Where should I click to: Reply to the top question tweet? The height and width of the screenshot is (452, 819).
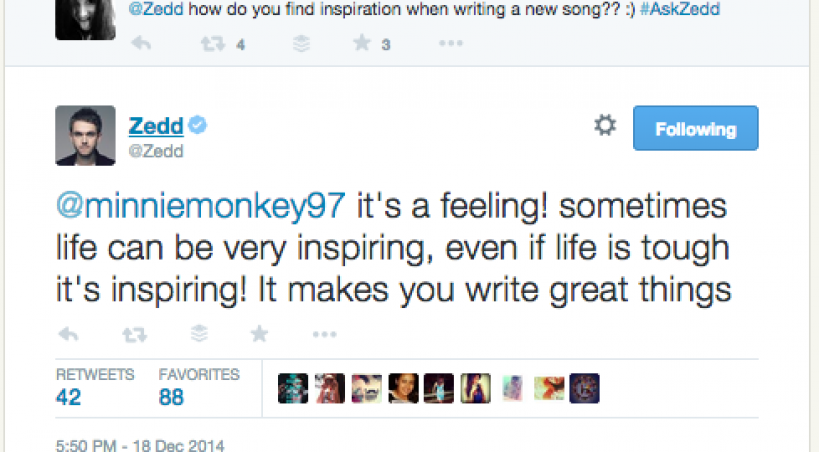click(141, 44)
